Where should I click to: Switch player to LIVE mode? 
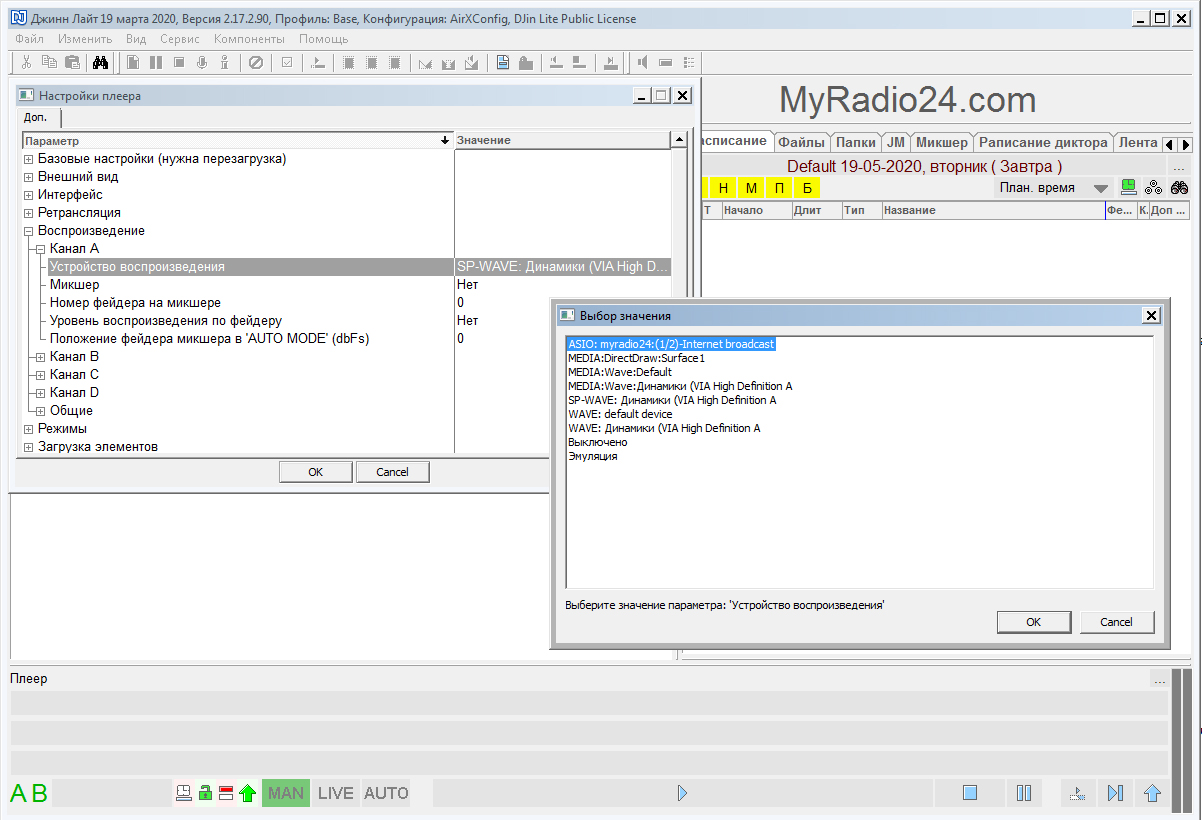click(x=335, y=793)
